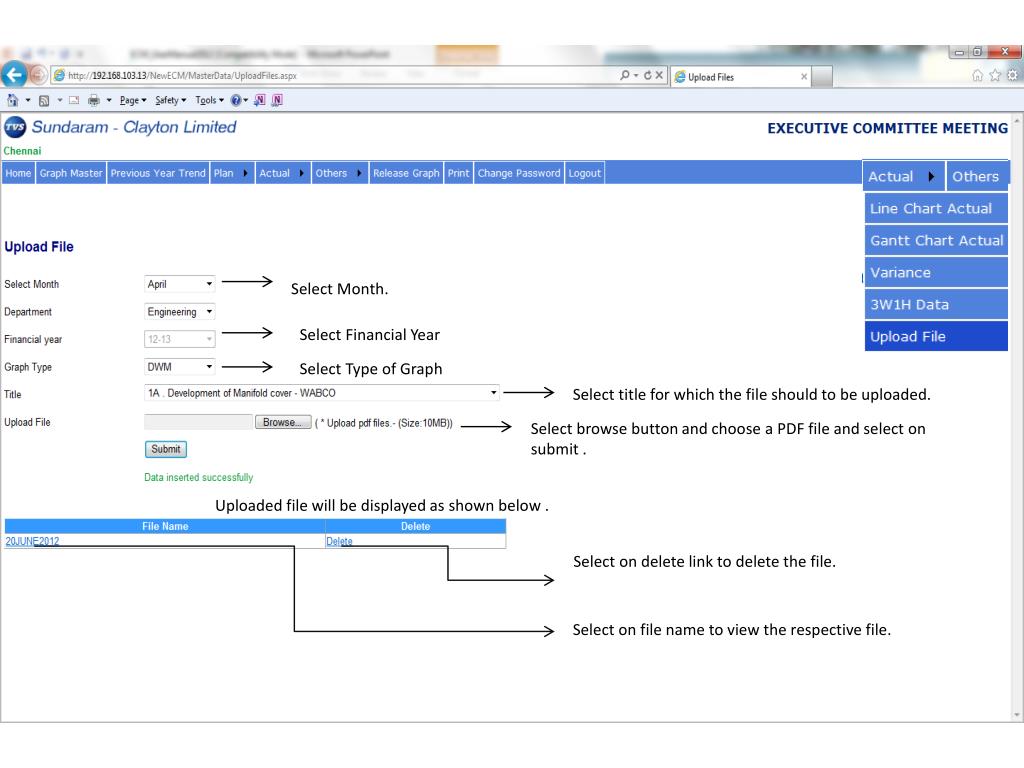This screenshot has height=768, width=1024.
Task: Select Line Chart Actual submenu item
Action: click(x=936, y=208)
